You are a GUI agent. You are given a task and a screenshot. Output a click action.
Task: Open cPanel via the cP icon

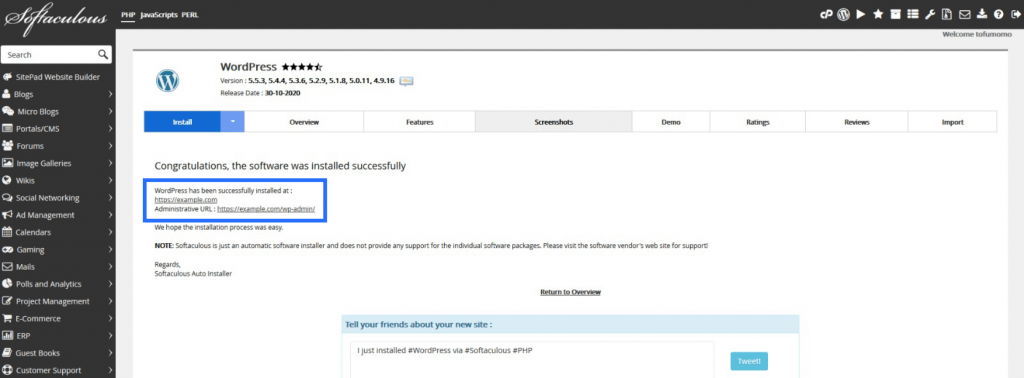[x=826, y=14]
